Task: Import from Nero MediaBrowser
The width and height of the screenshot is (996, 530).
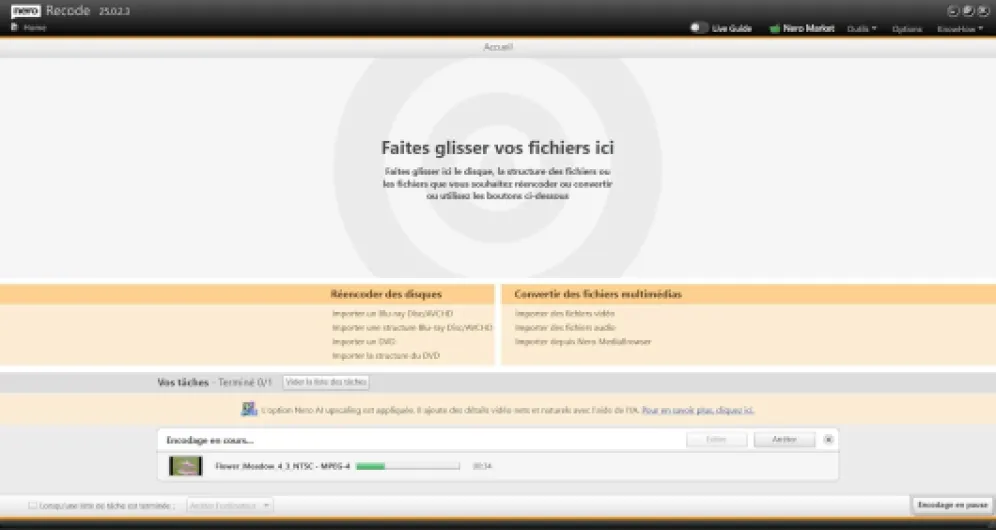Action: [582, 341]
